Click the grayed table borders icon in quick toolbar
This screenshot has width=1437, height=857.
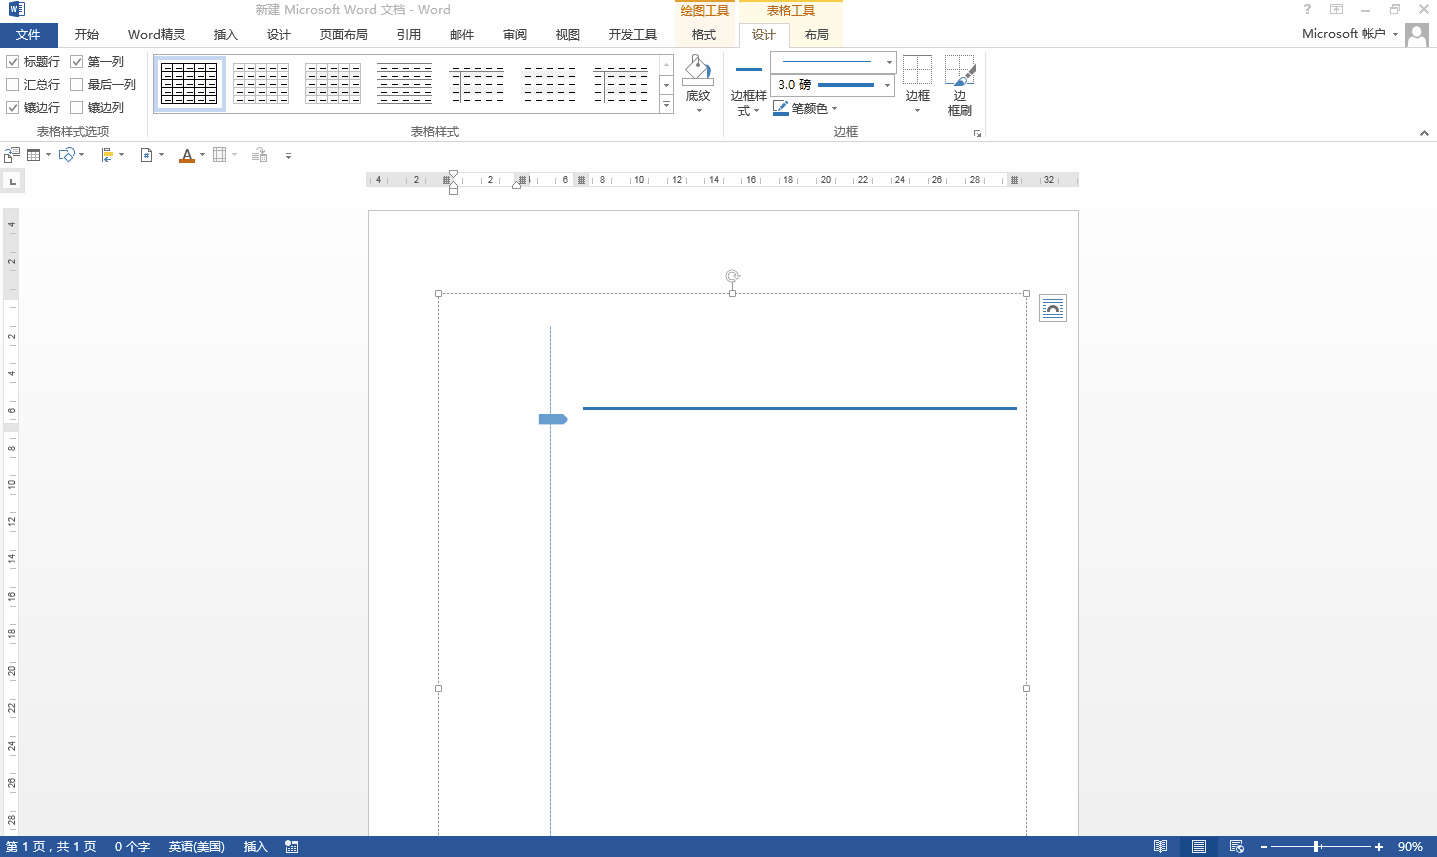click(220, 155)
